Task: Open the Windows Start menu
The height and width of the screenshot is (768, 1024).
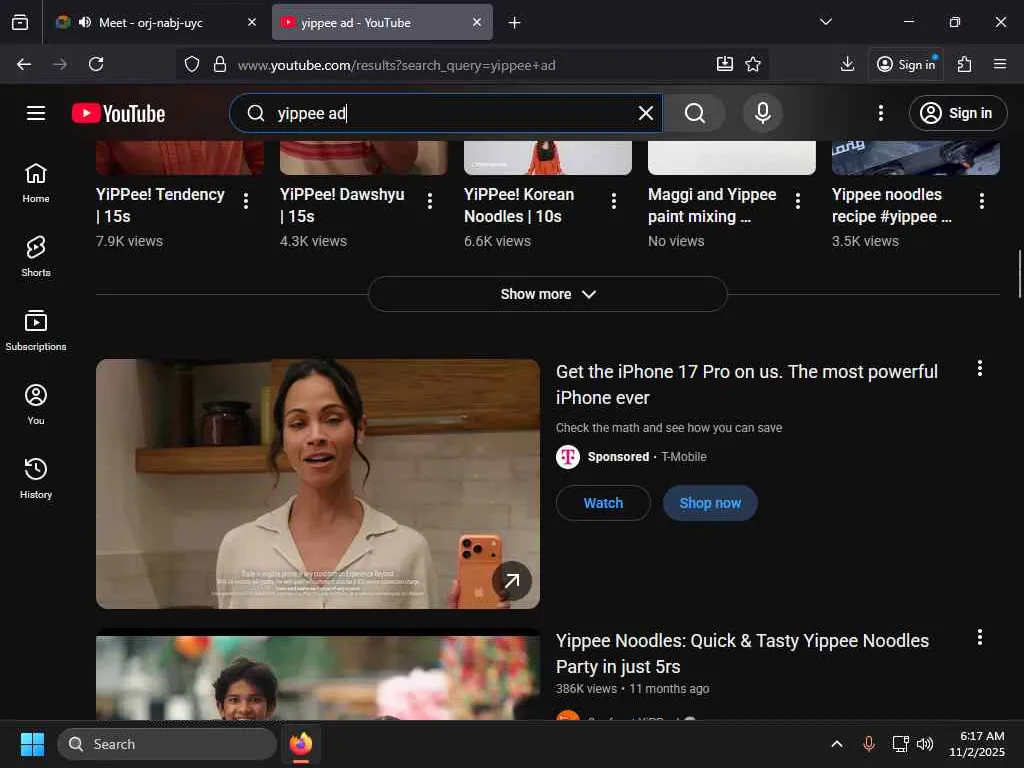Action: [x=32, y=744]
